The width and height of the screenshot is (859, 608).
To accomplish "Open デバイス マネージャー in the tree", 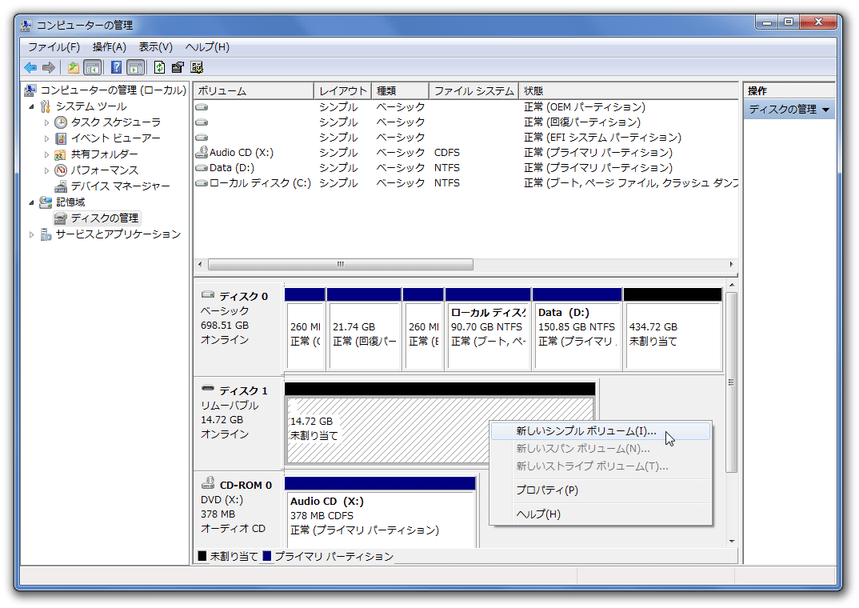I will point(120,186).
